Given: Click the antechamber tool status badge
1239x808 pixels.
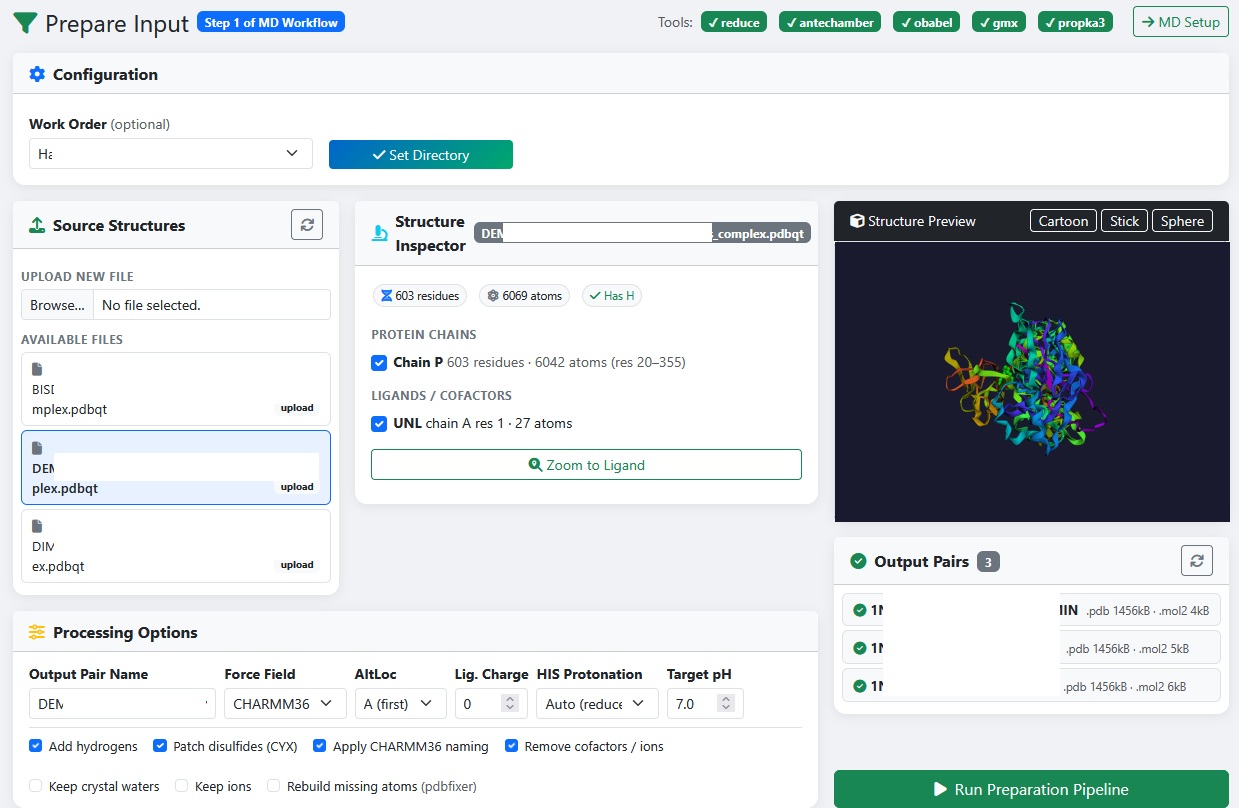Looking at the screenshot, I should 830,22.
